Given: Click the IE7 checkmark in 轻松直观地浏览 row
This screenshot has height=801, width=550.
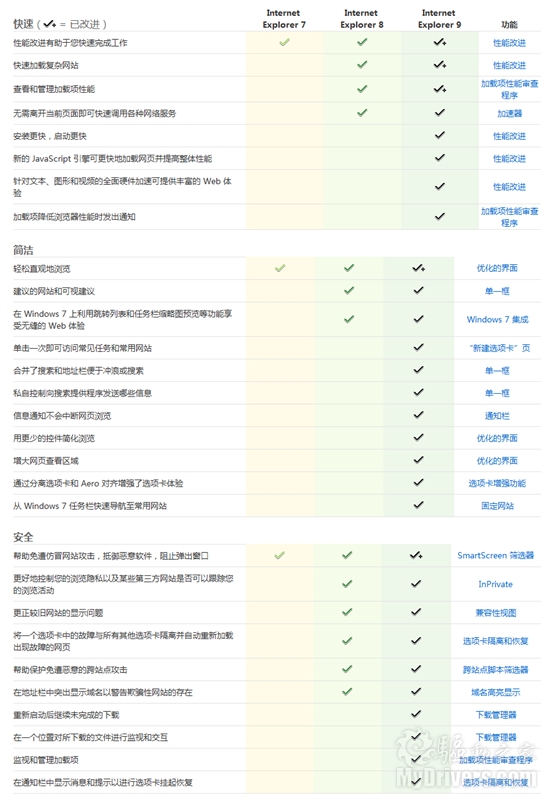Looking at the screenshot, I should click(280, 268).
